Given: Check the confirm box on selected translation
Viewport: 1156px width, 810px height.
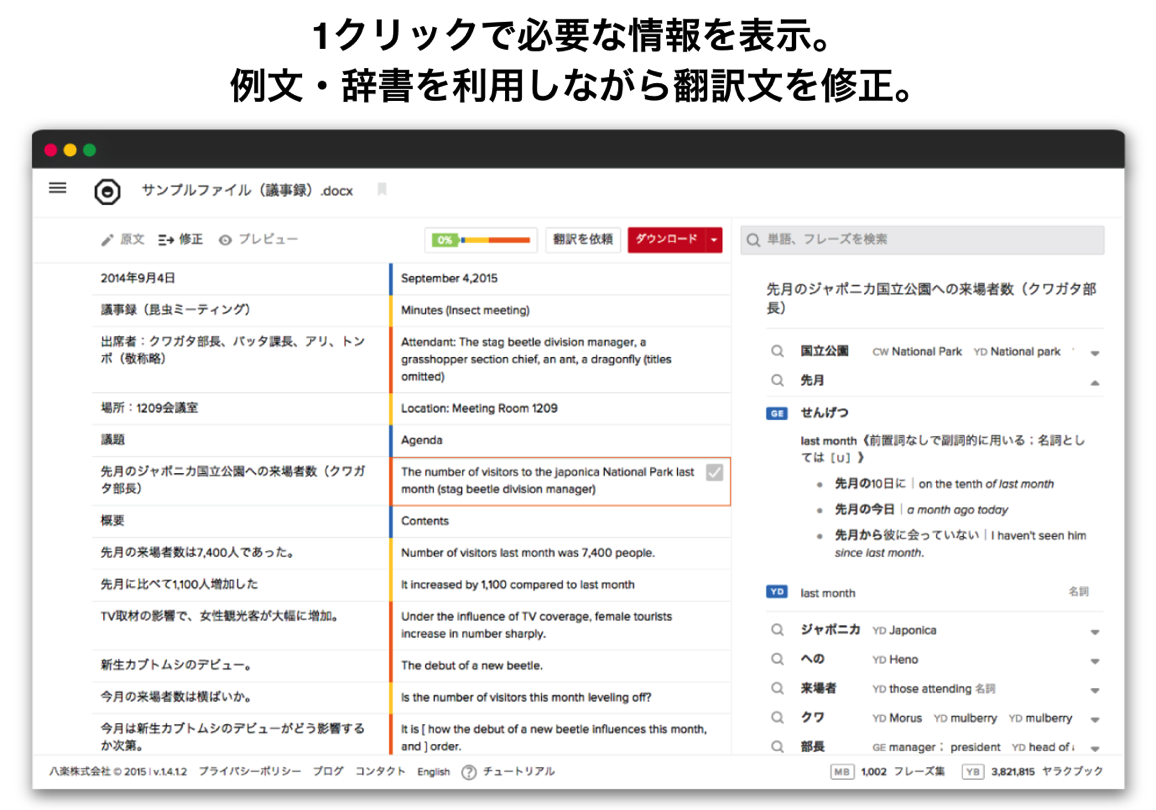Looking at the screenshot, I should (x=714, y=472).
